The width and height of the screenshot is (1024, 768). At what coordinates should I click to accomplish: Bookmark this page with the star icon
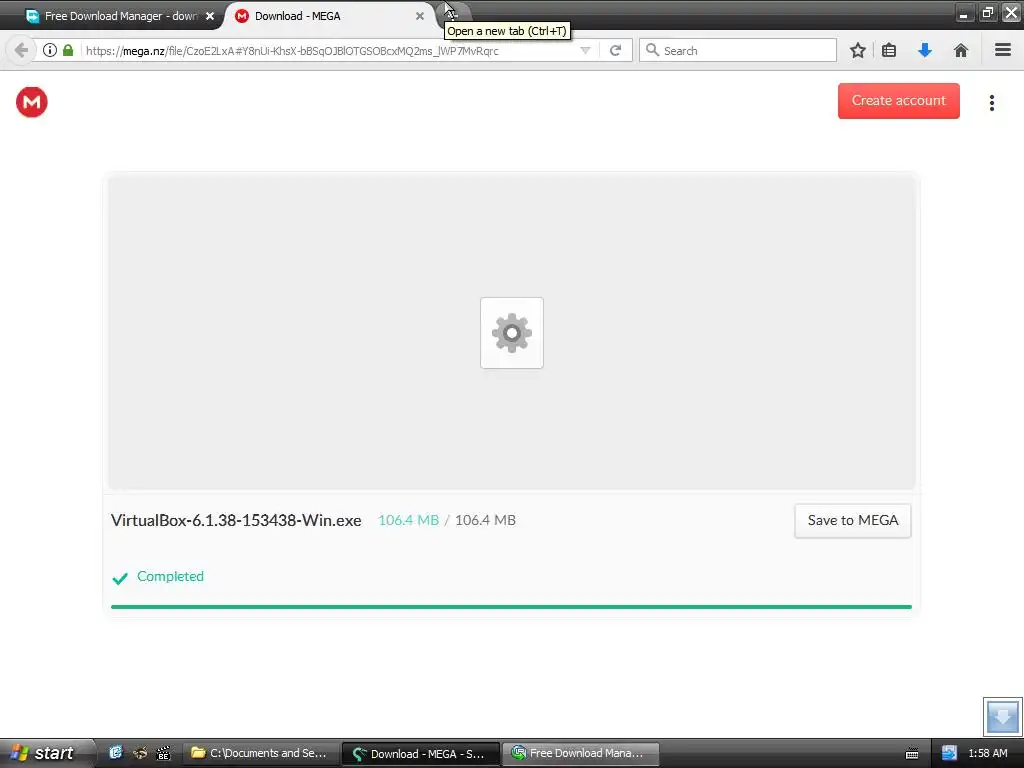click(x=857, y=50)
